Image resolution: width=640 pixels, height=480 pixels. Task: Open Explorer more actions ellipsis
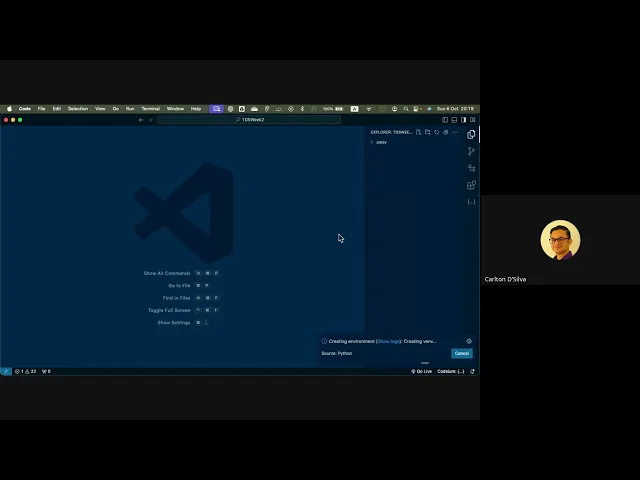point(455,132)
